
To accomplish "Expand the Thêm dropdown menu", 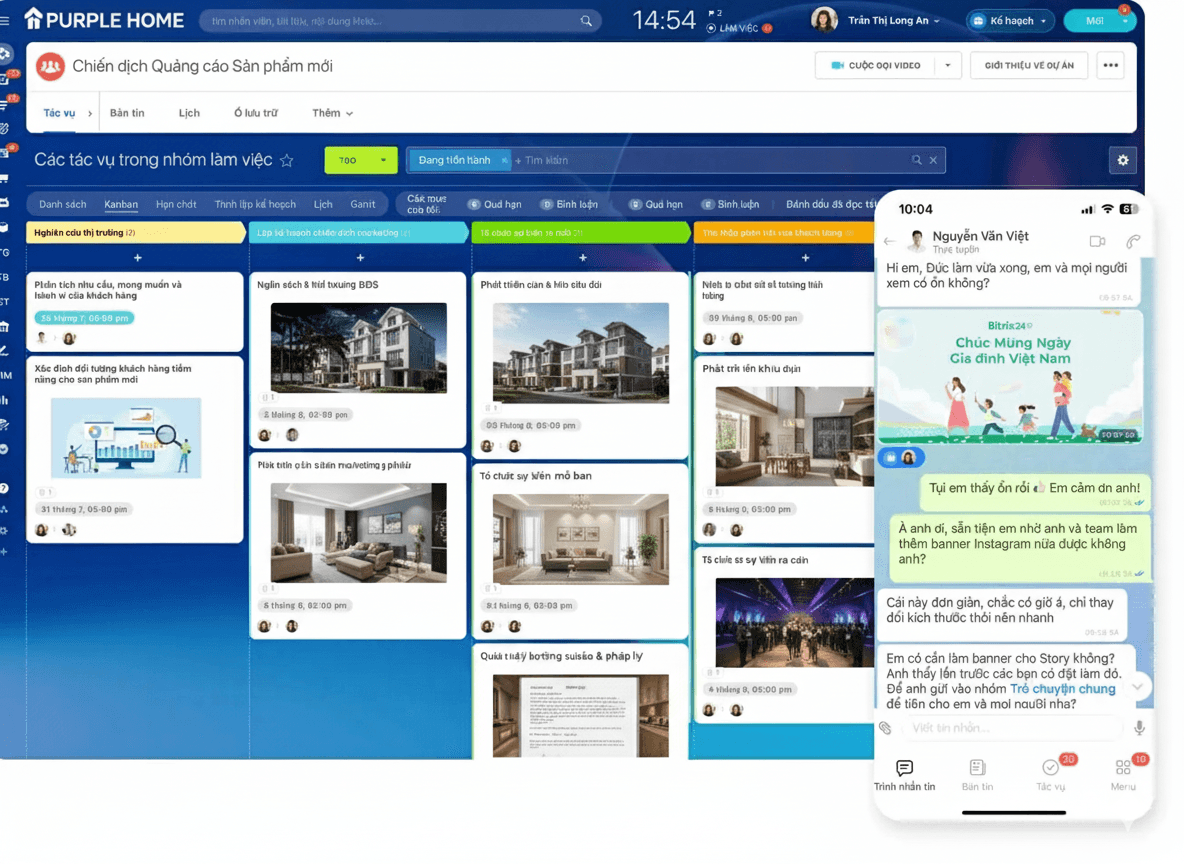I will click(331, 112).
